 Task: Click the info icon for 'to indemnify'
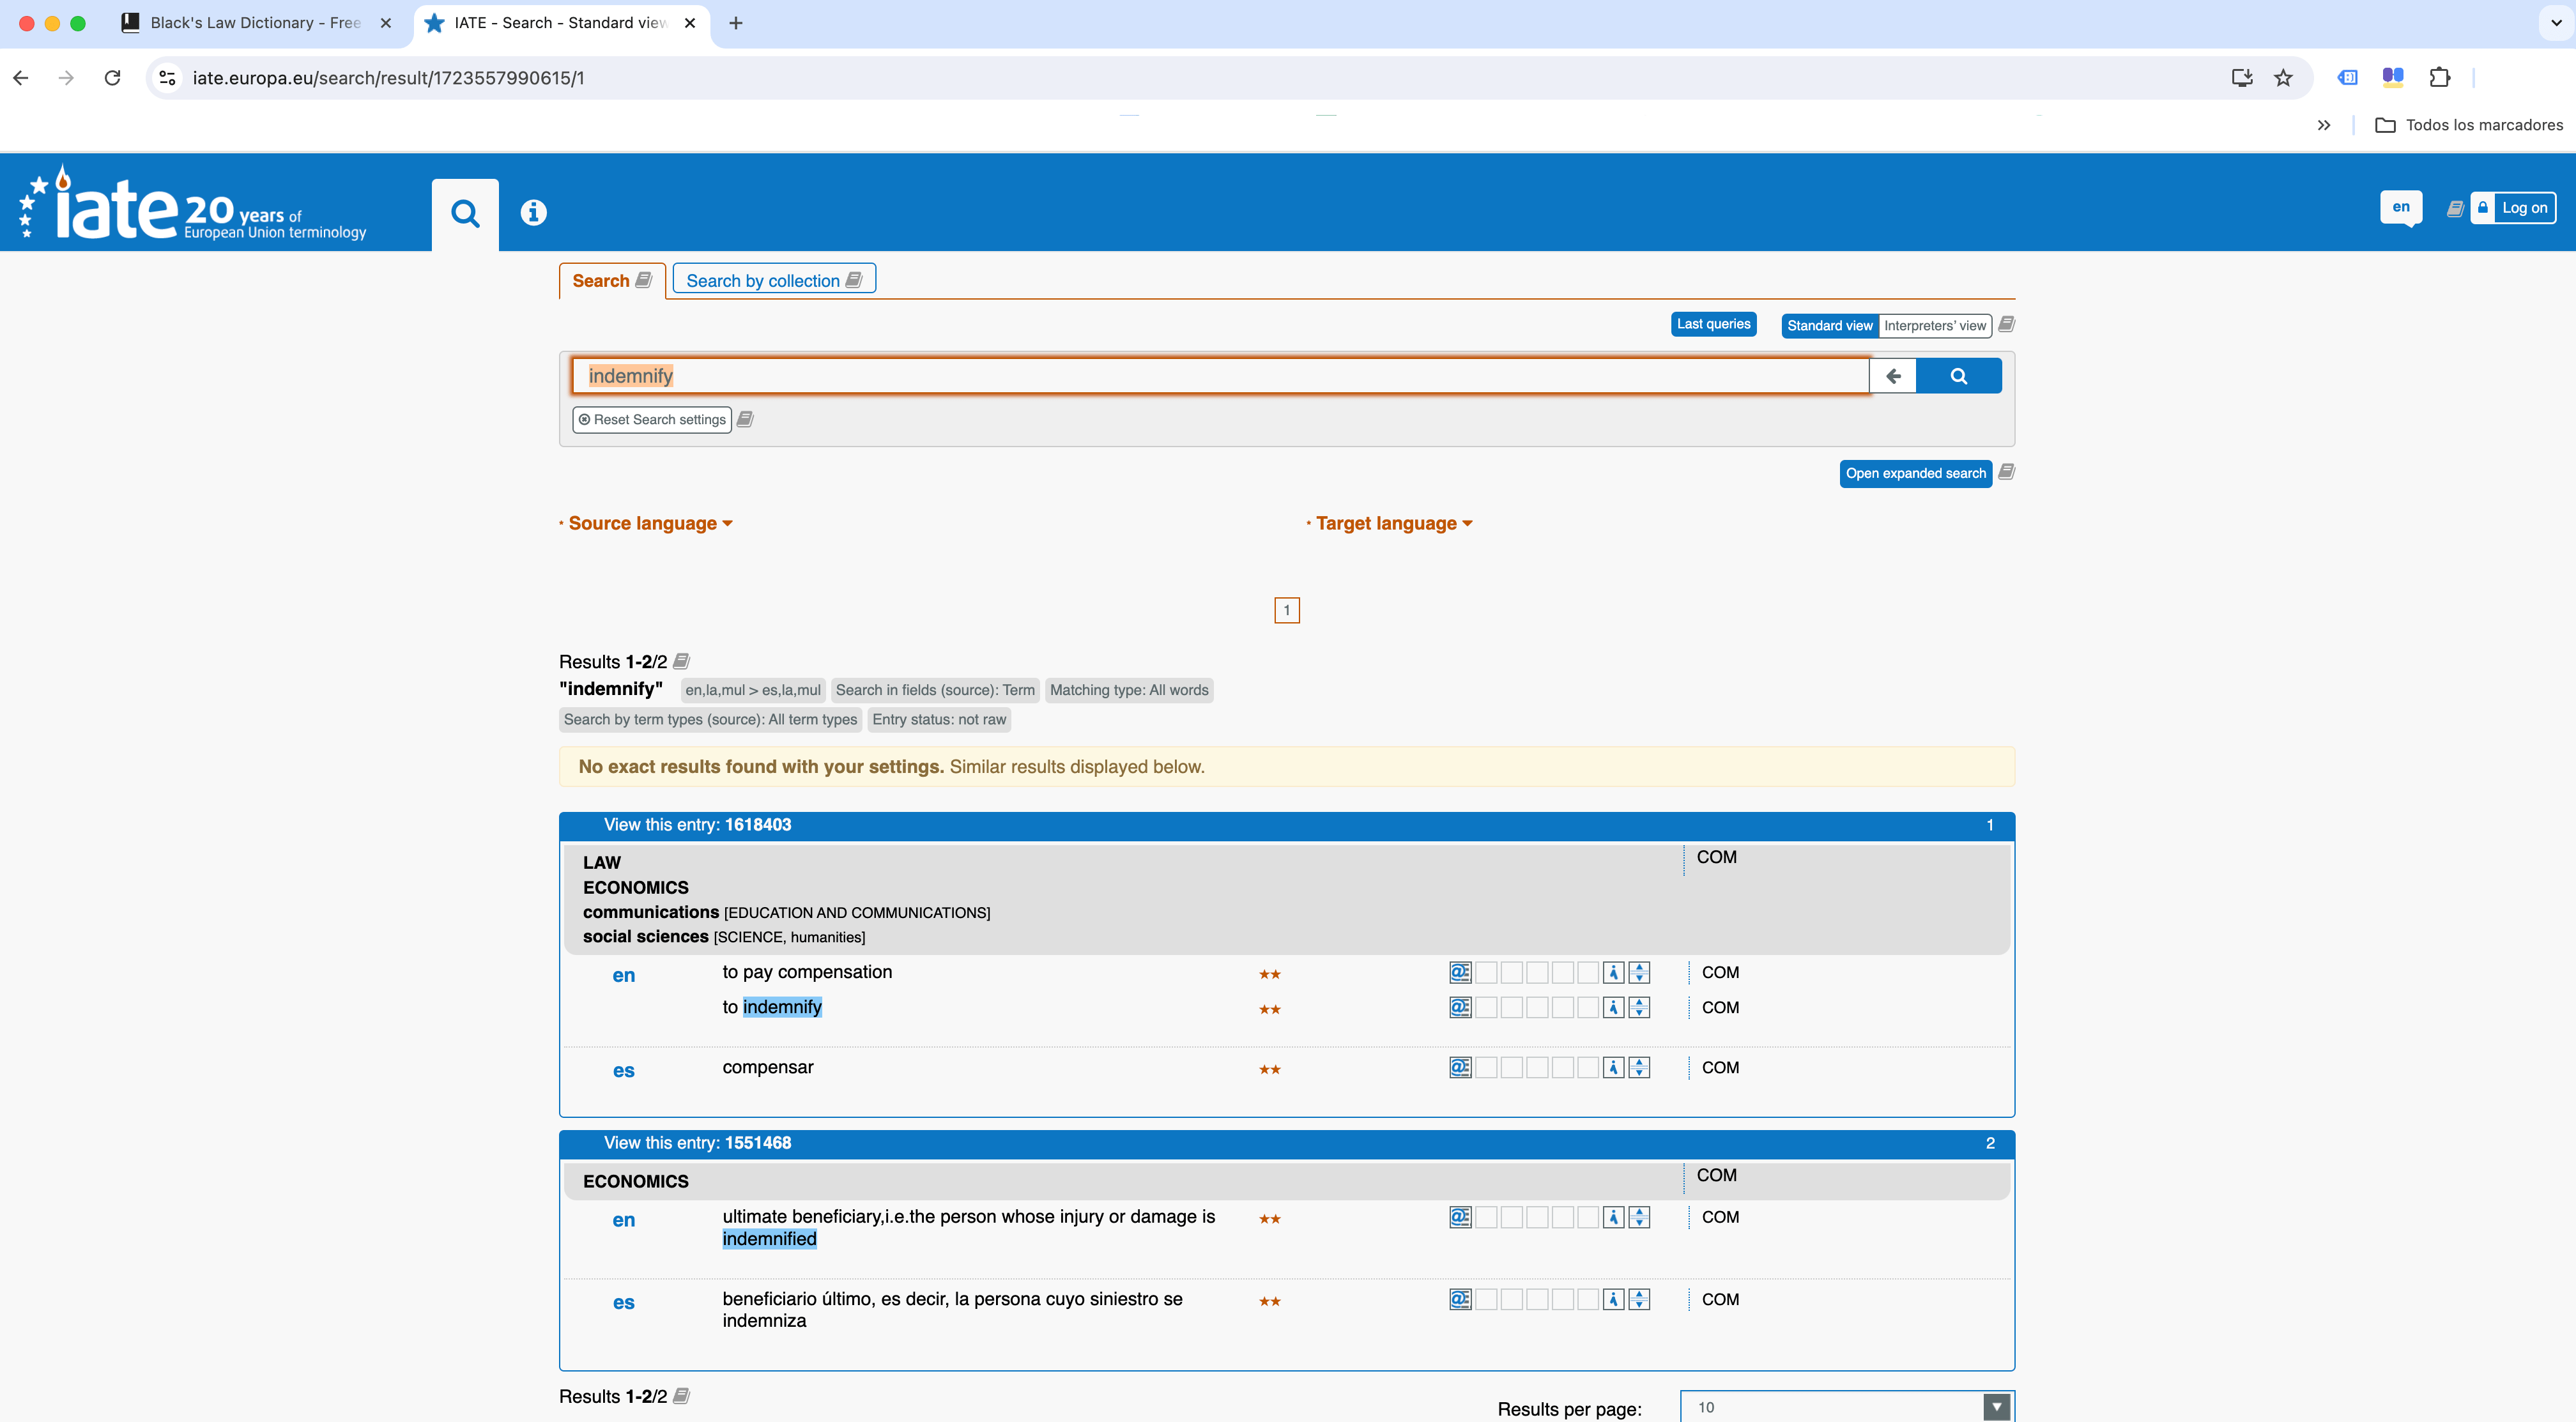point(1613,1007)
